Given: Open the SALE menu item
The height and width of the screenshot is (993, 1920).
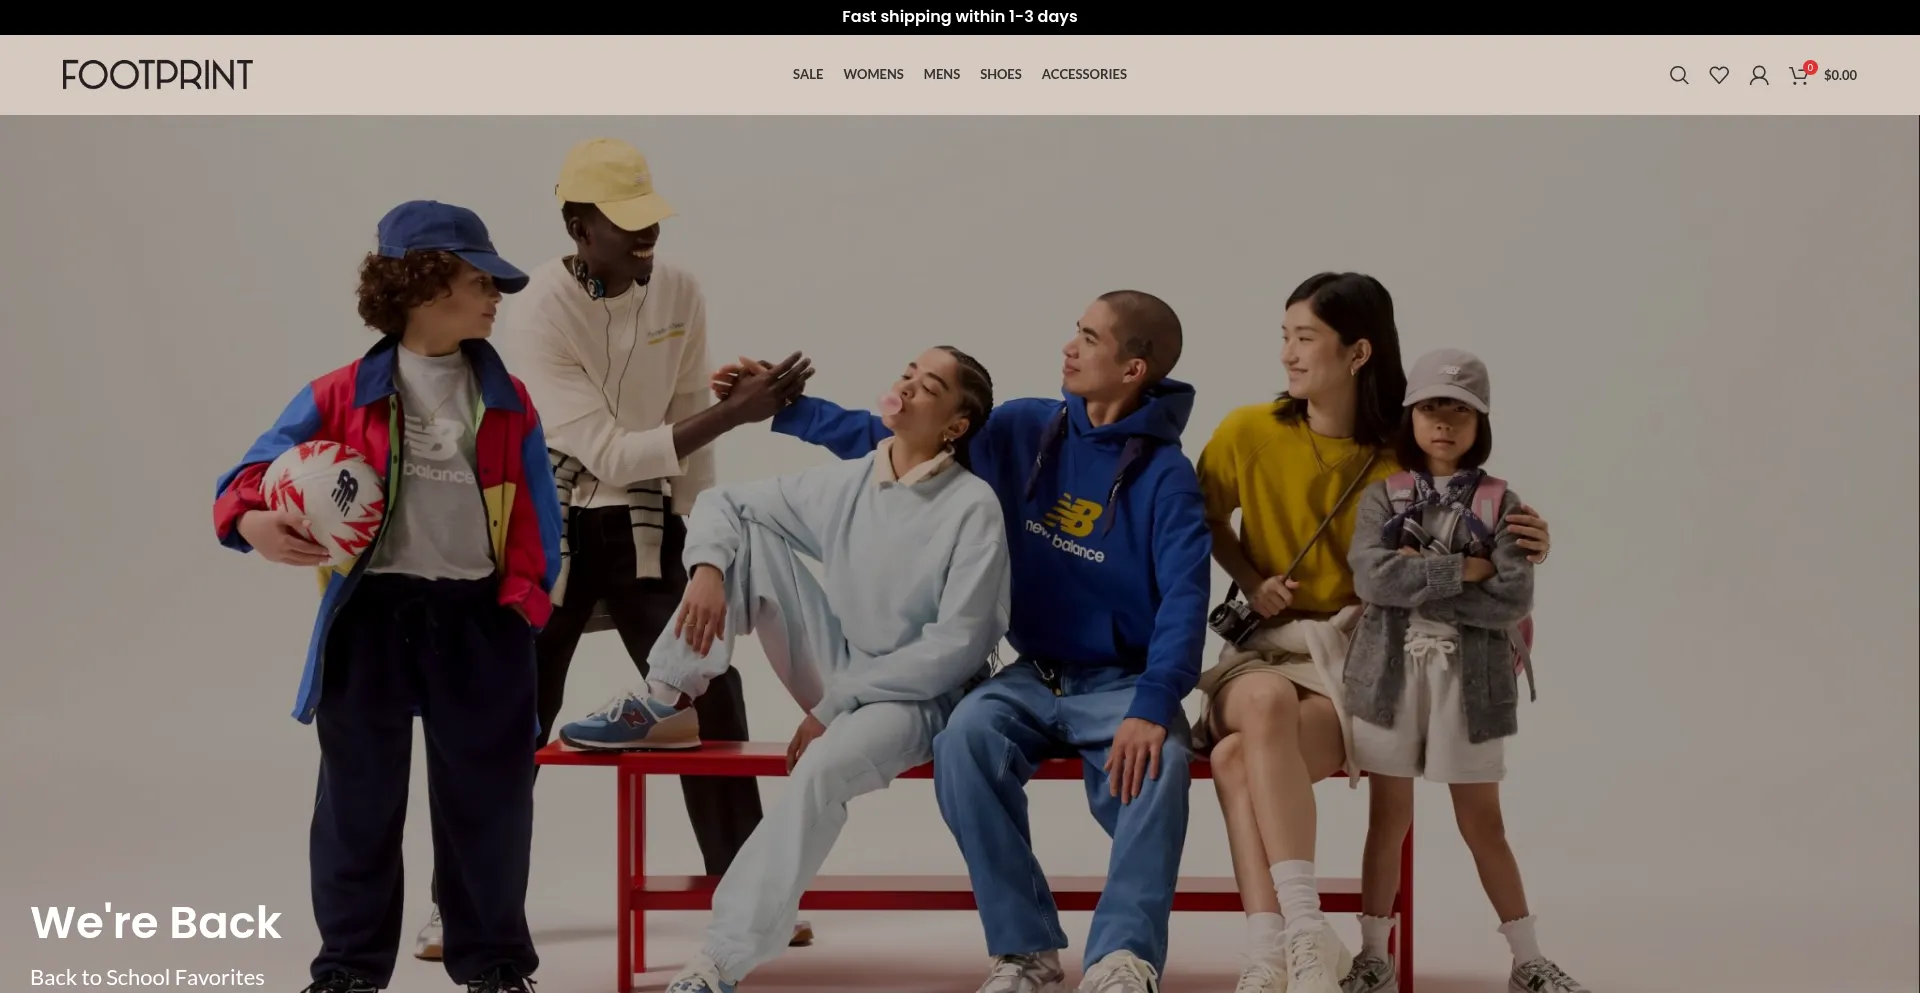Looking at the screenshot, I should [x=808, y=75].
